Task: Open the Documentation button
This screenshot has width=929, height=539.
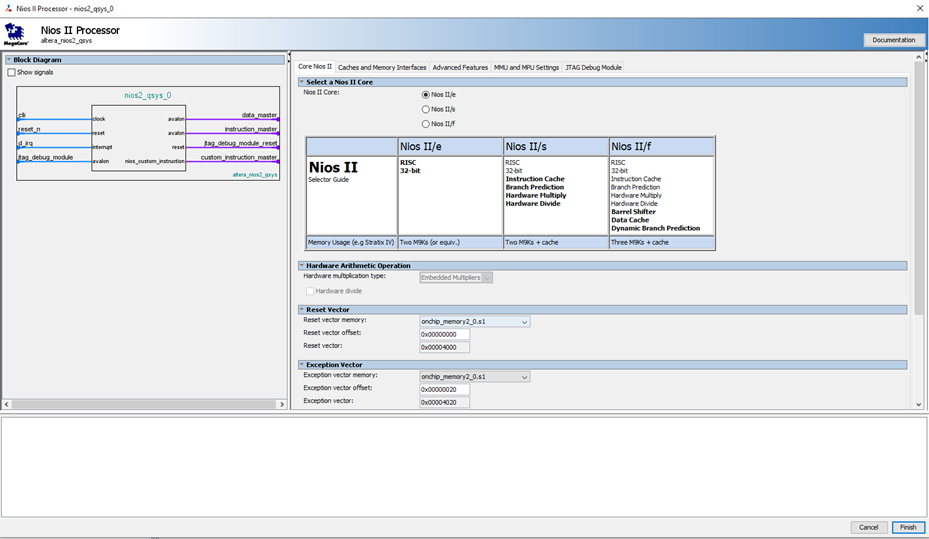Action: [x=893, y=40]
